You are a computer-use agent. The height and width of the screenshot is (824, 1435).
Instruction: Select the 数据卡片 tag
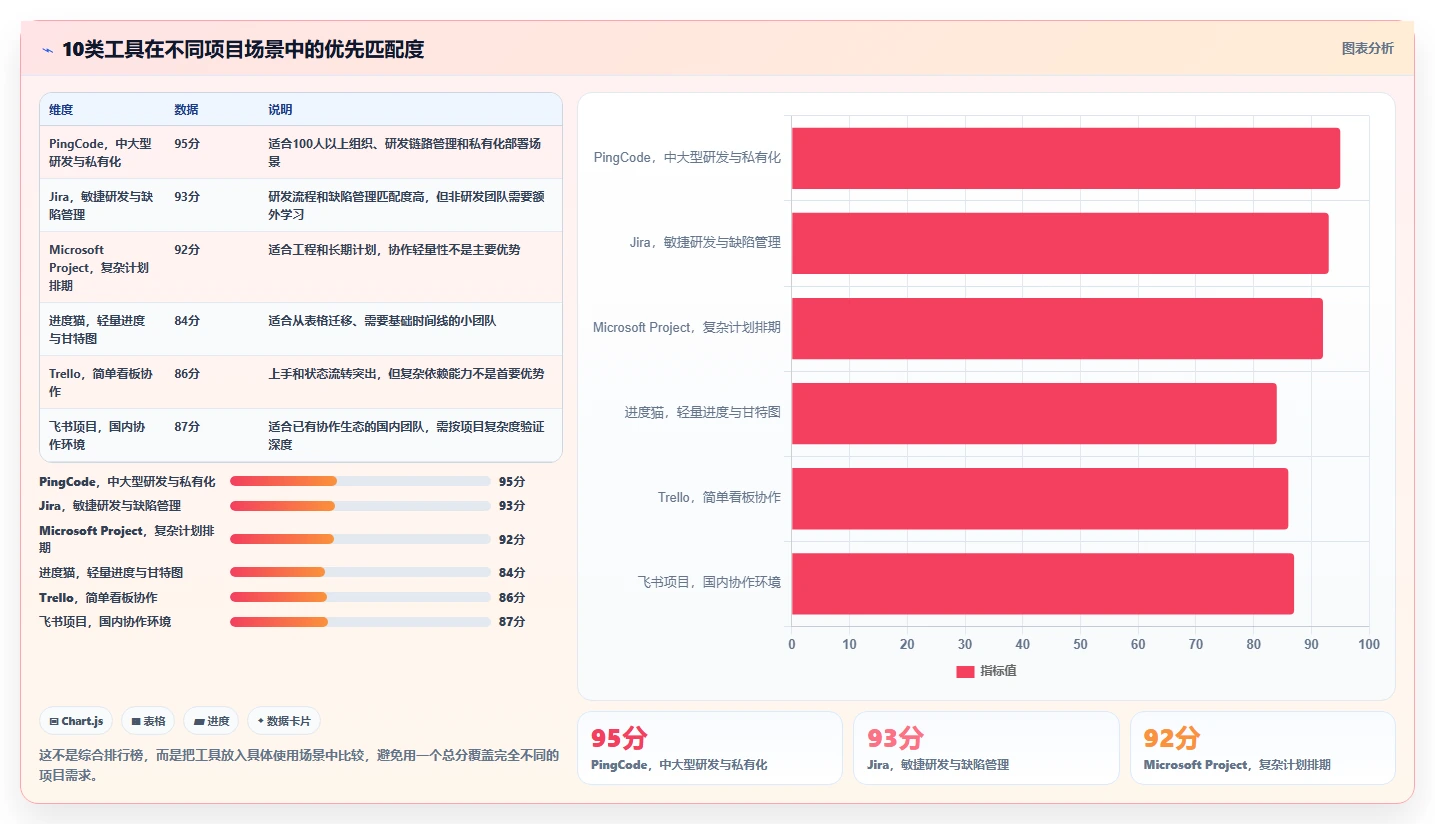pyautogui.click(x=284, y=721)
